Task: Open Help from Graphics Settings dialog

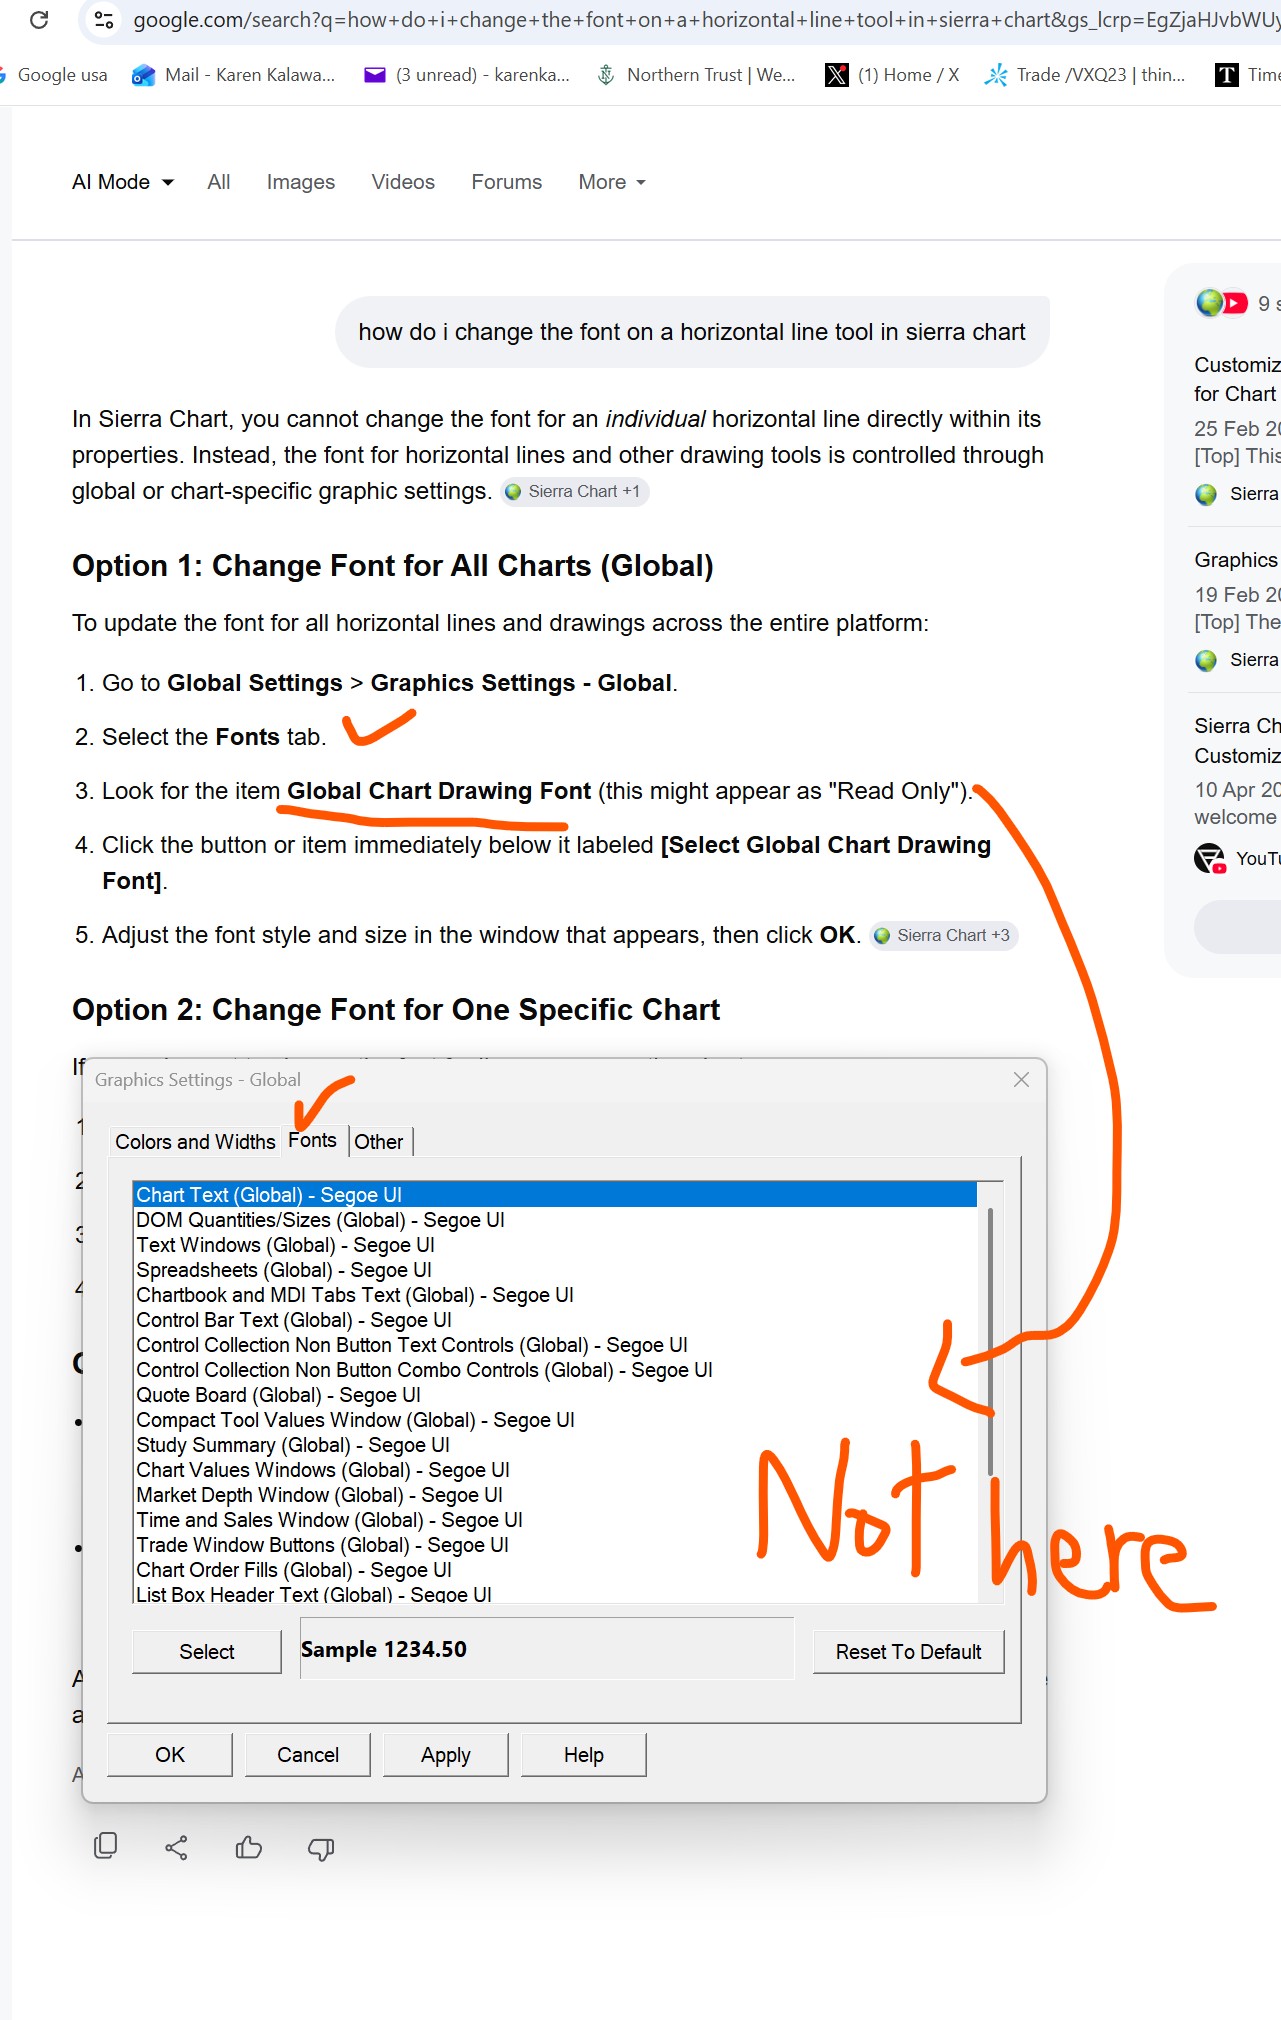Action: (584, 1755)
